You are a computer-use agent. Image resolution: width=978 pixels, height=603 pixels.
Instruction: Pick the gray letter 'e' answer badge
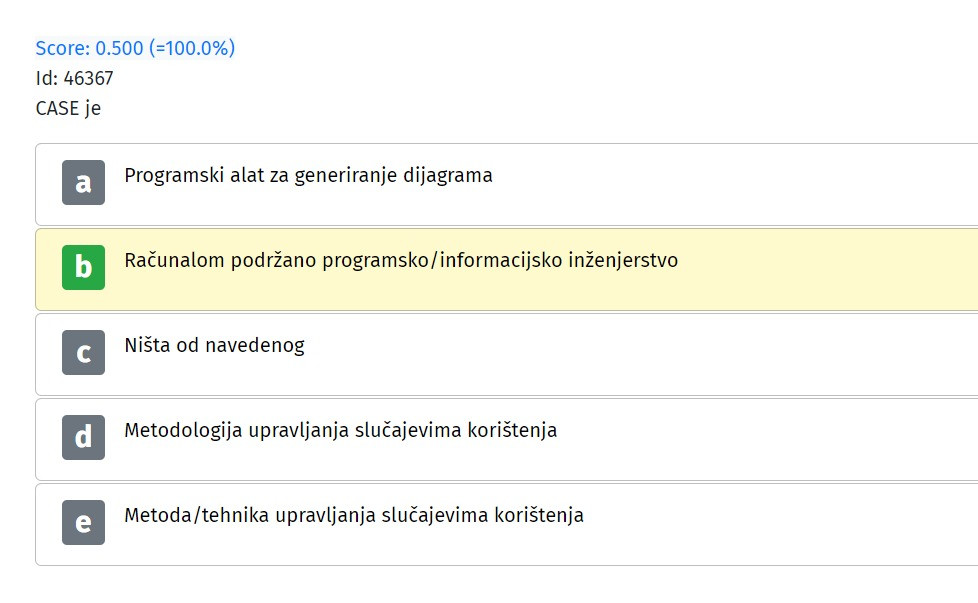pos(83,523)
